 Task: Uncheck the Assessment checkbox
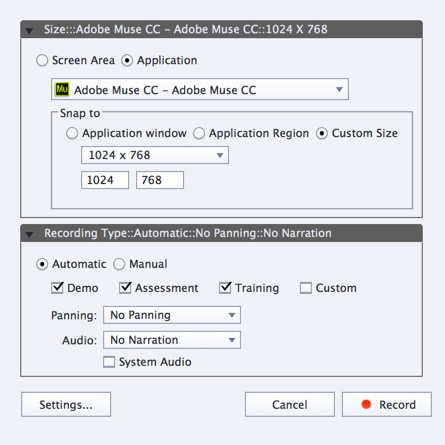pyautogui.click(x=125, y=288)
